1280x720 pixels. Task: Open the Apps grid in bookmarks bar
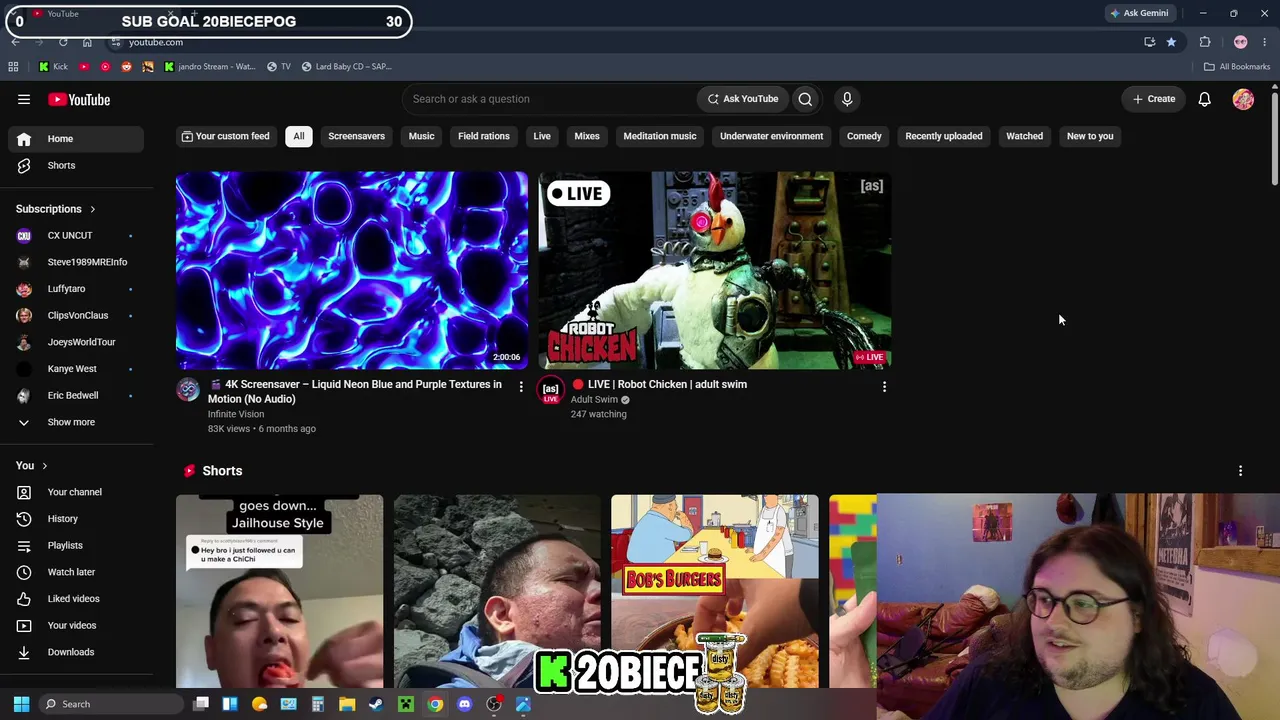13,67
